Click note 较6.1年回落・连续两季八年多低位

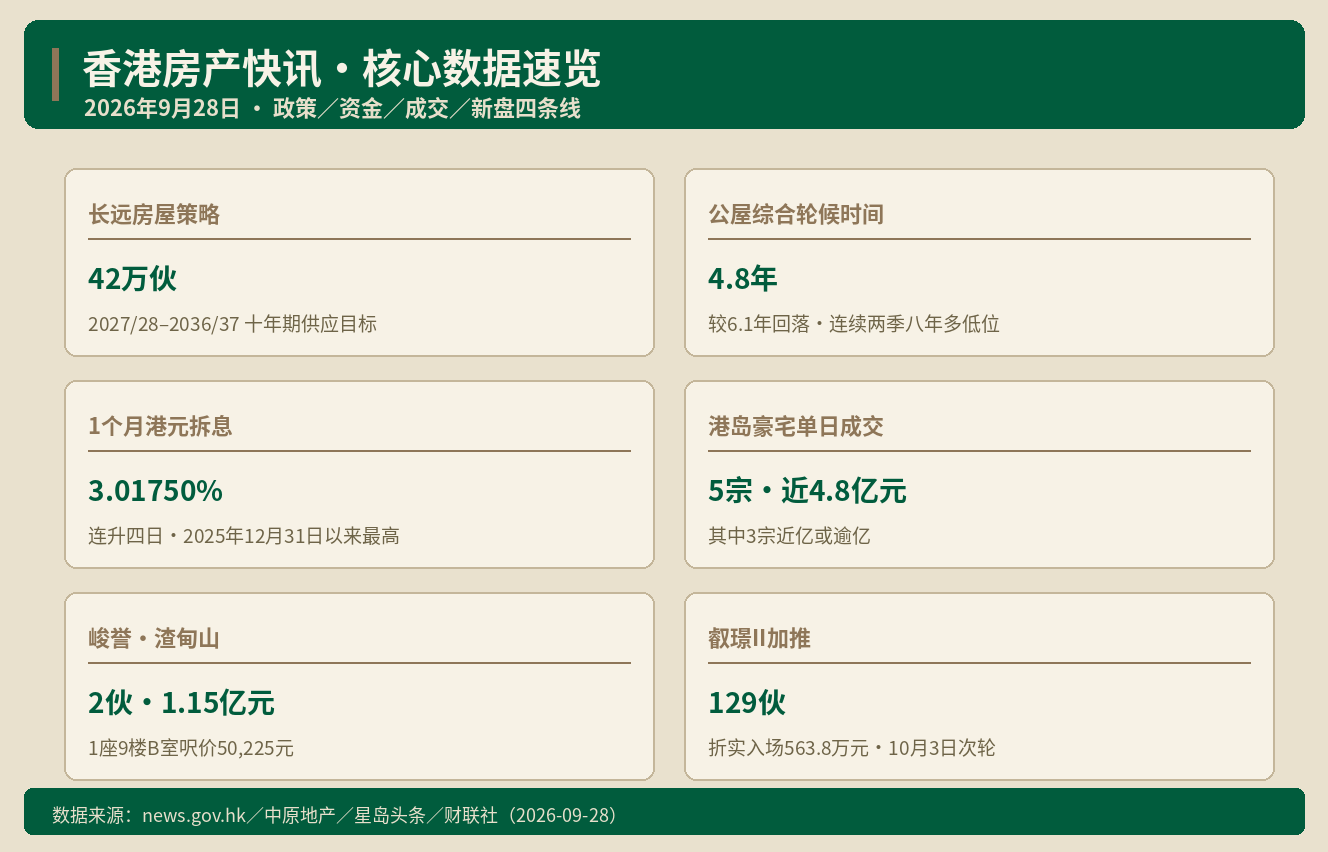pos(854,324)
